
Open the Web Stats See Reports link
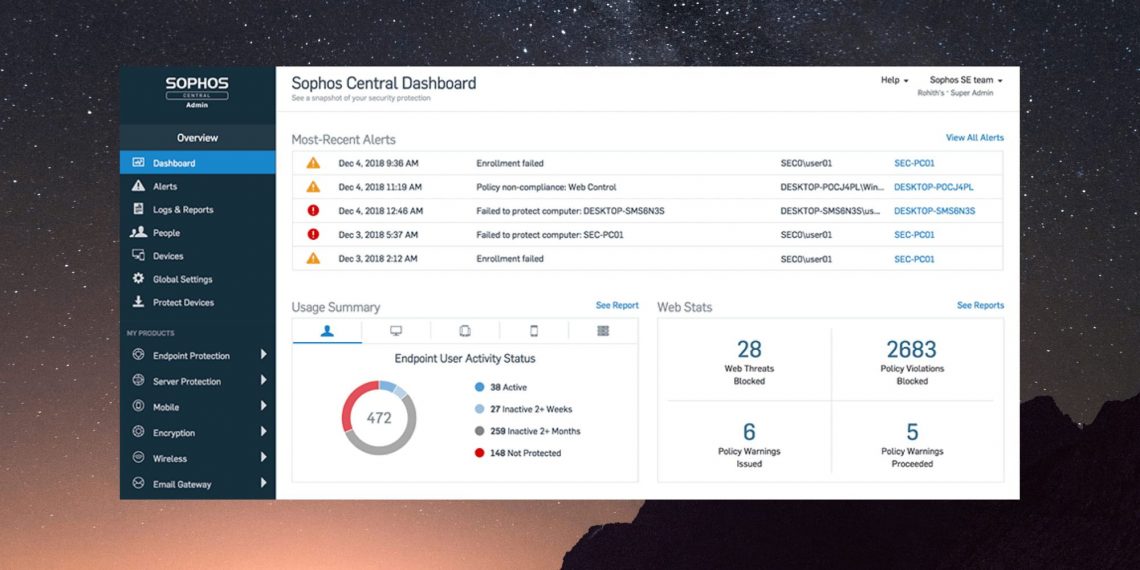(980, 305)
